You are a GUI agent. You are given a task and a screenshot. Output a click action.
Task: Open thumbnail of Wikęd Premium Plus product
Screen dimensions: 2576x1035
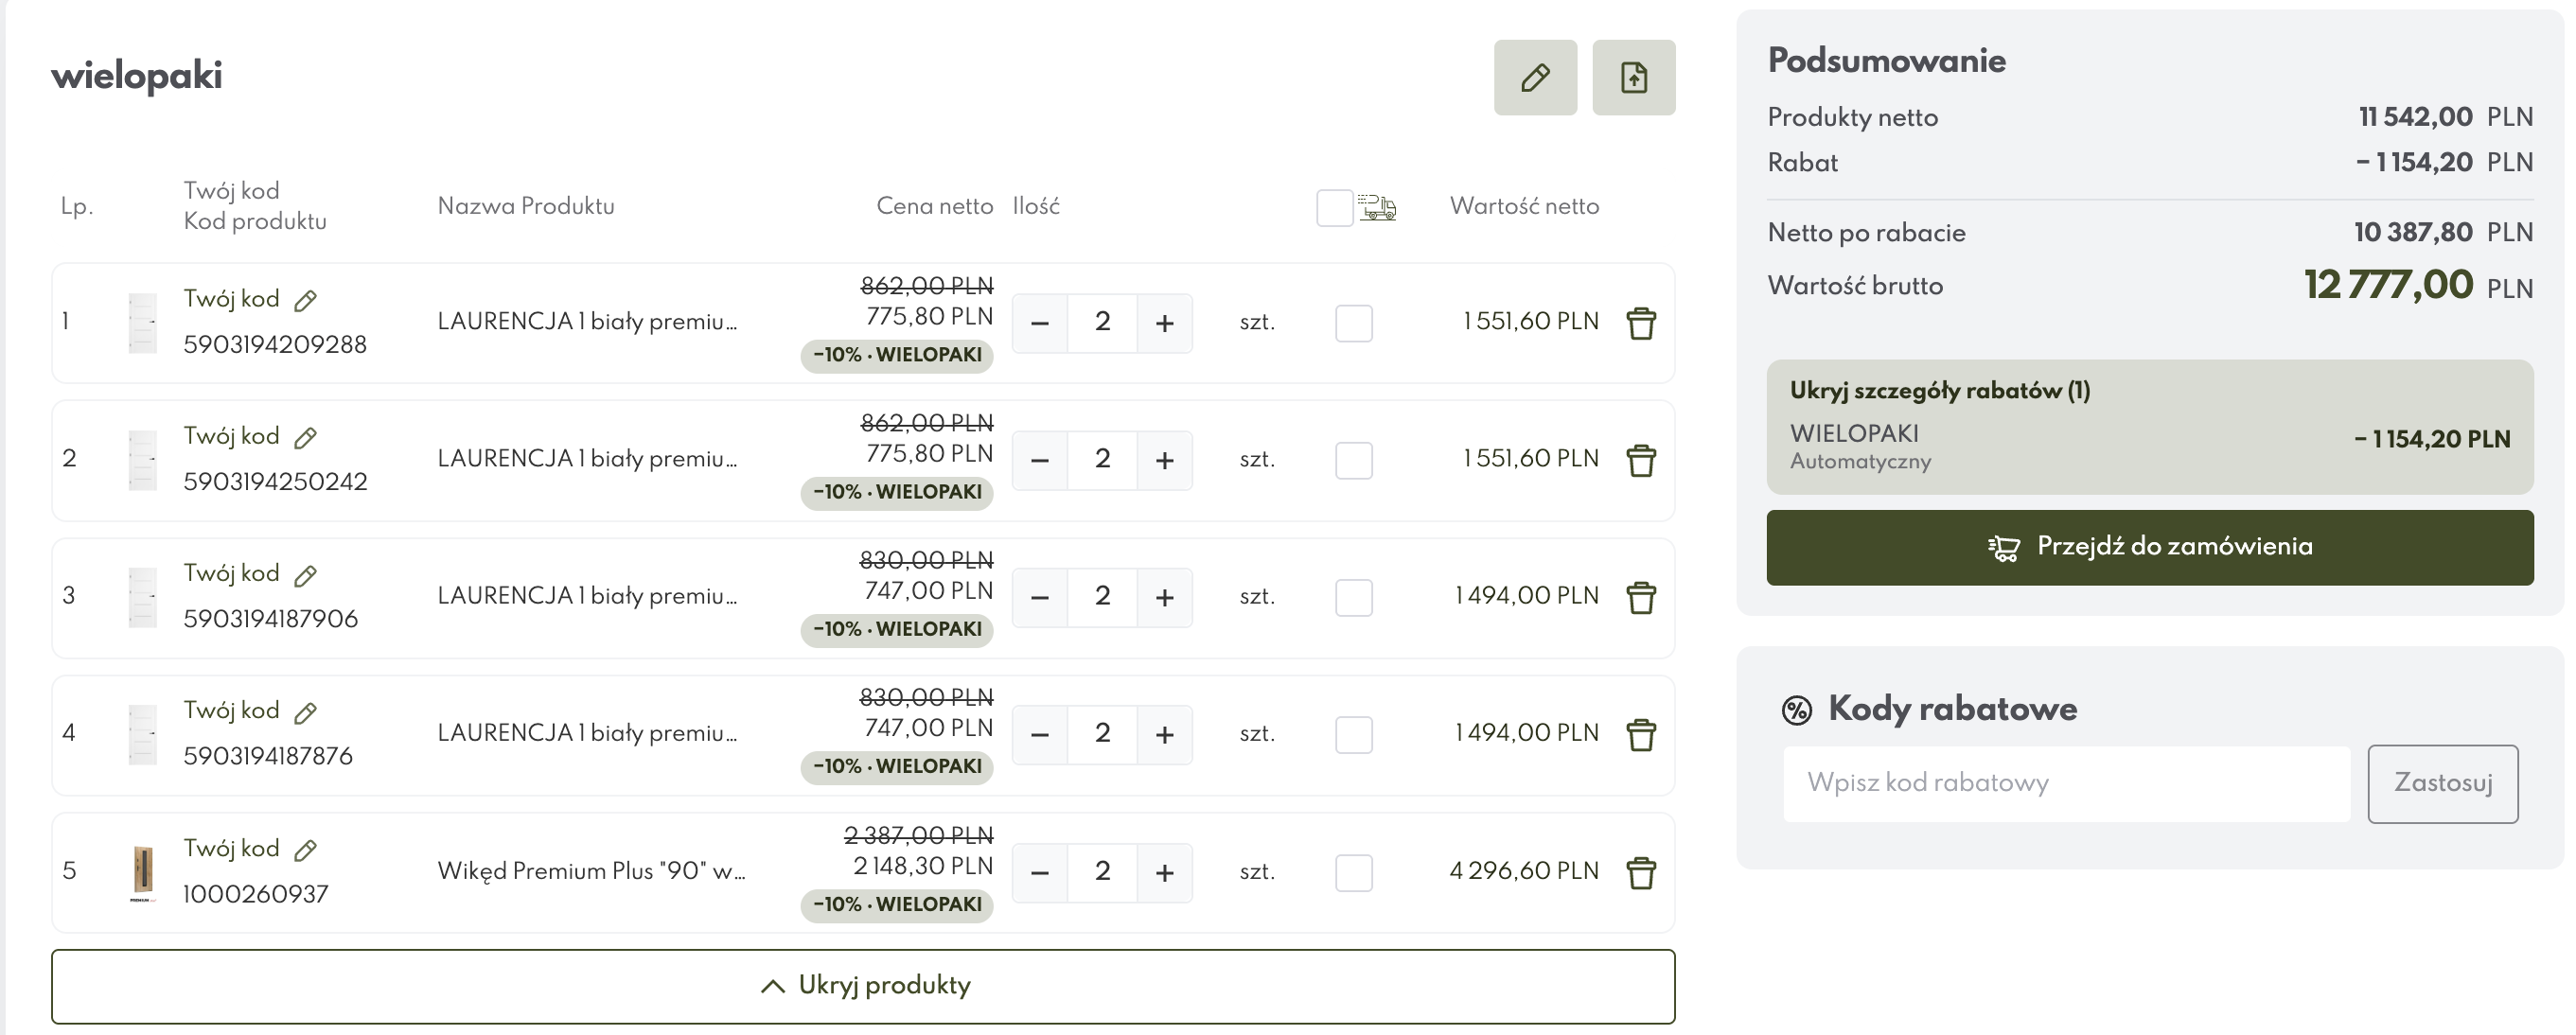[x=143, y=872]
